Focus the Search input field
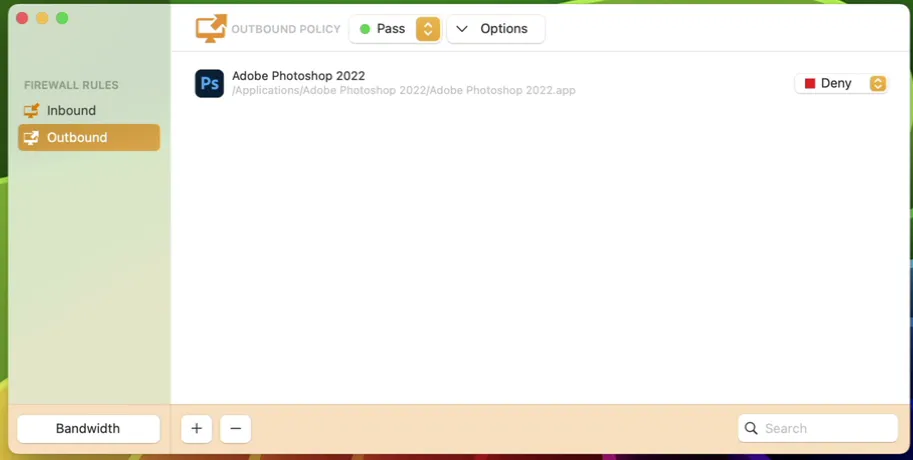Image resolution: width=913 pixels, height=460 pixels. 827,429
